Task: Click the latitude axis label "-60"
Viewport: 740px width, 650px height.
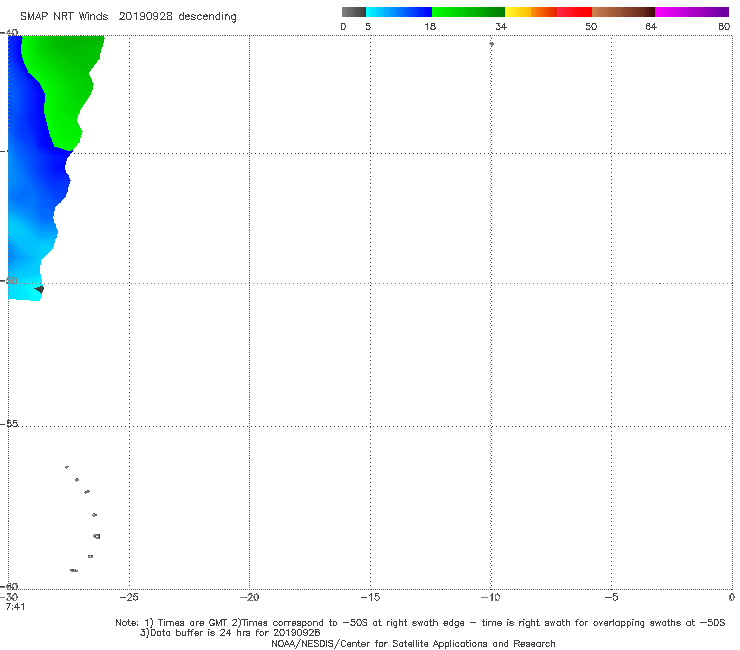Action: tap(9, 586)
